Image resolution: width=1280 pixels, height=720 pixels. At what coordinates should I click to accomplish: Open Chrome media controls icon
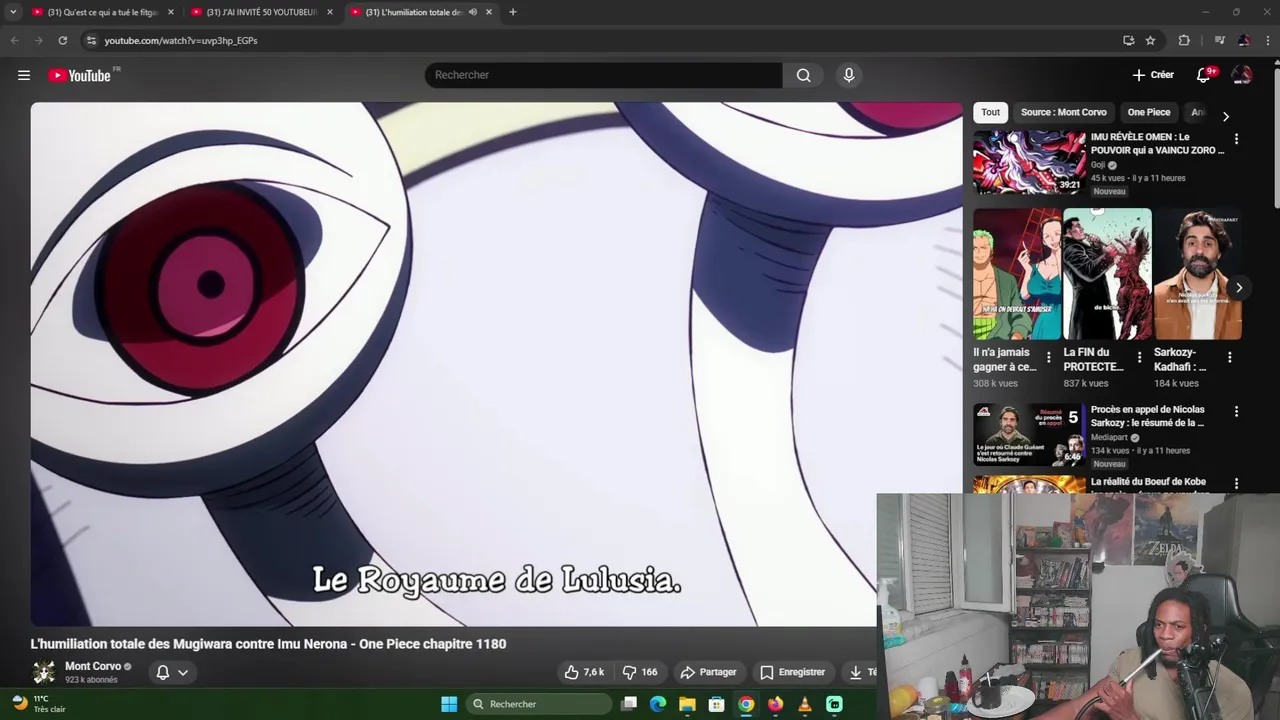[1219, 40]
